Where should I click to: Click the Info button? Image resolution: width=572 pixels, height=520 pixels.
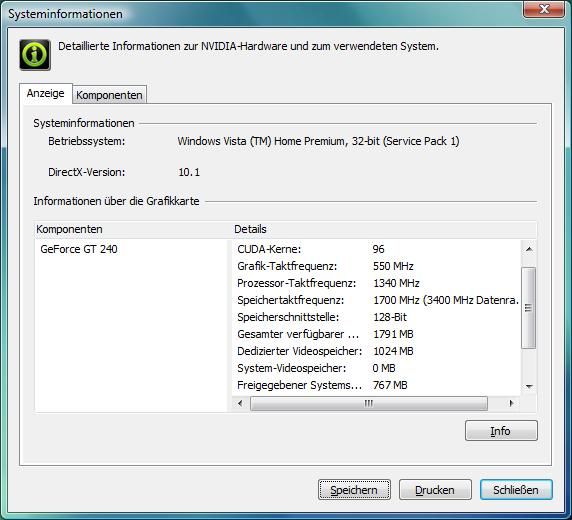[x=501, y=431]
